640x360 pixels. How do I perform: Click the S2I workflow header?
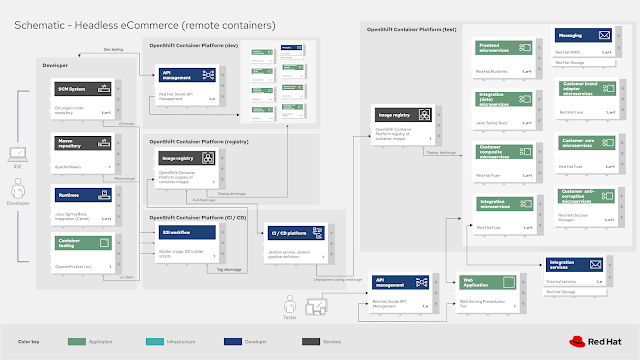[187, 232]
